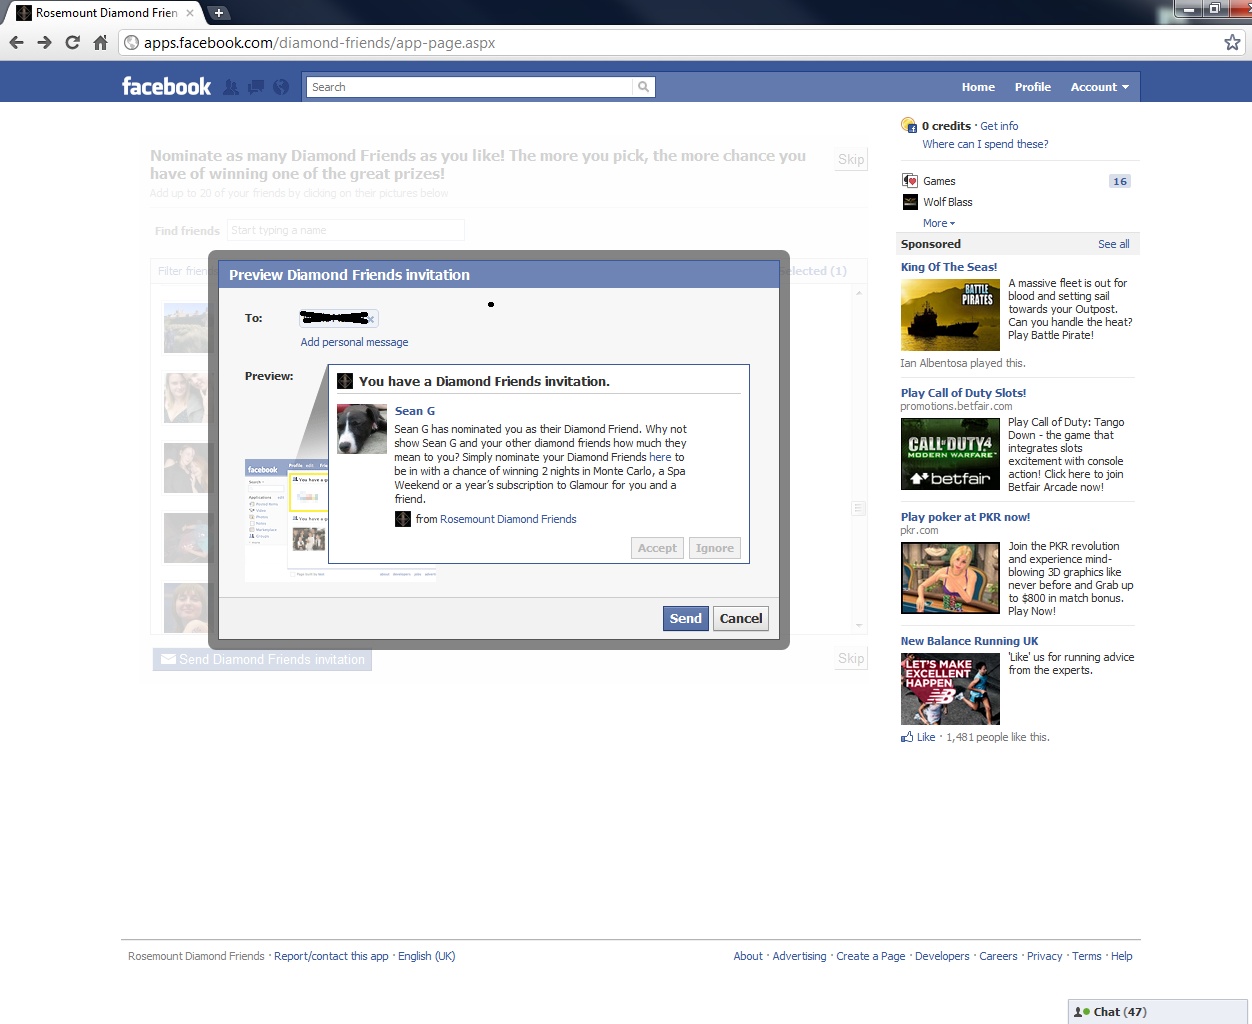Open the Play poker at PKR now! ad
Viewport: 1252px width, 1024px height.
point(965,517)
